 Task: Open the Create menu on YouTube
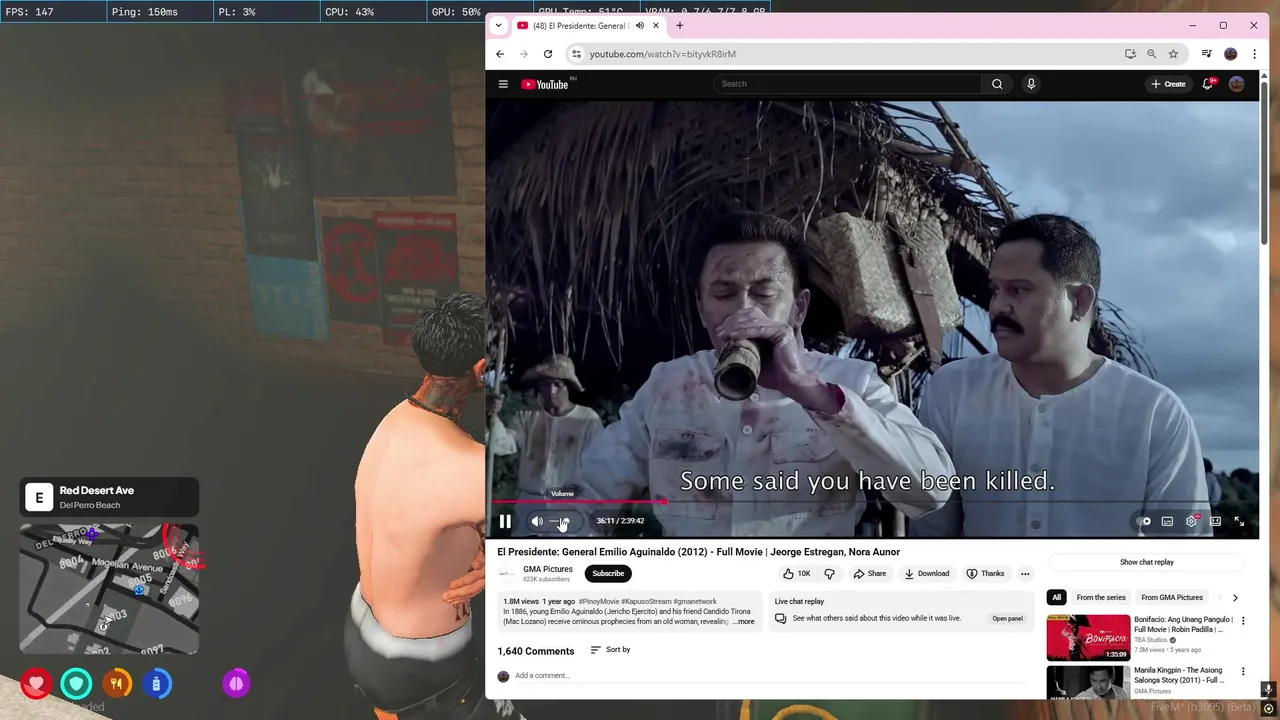(1168, 84)
